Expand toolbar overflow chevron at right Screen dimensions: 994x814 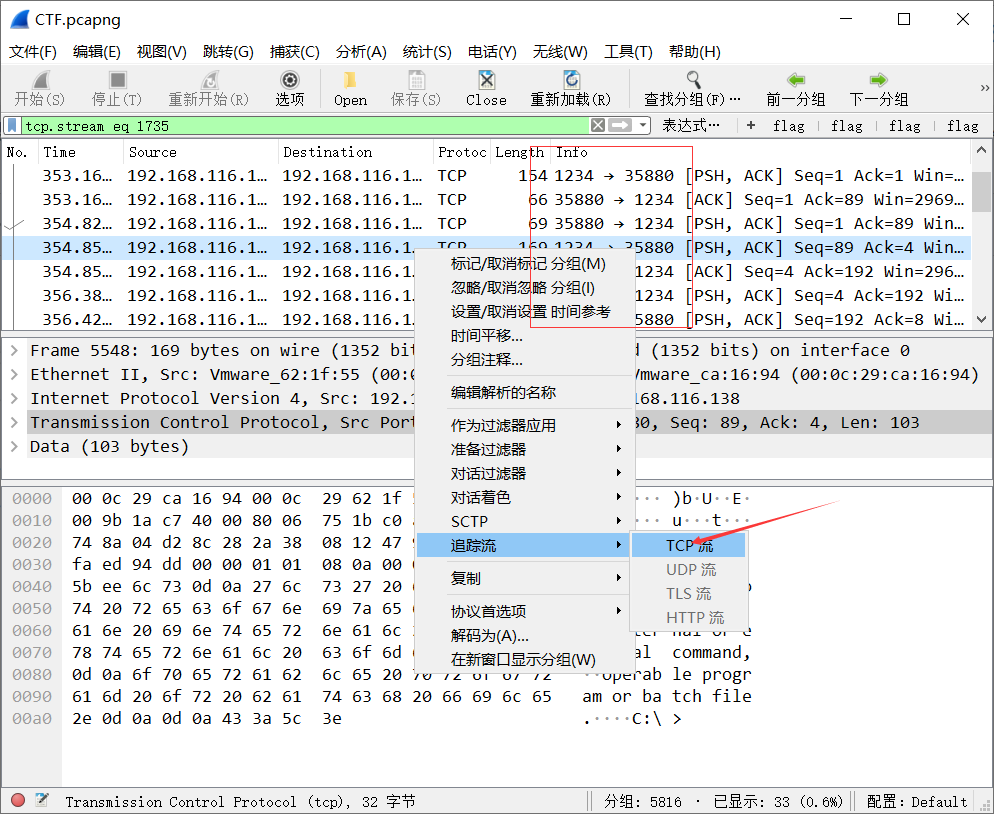(x=984, y=87)
